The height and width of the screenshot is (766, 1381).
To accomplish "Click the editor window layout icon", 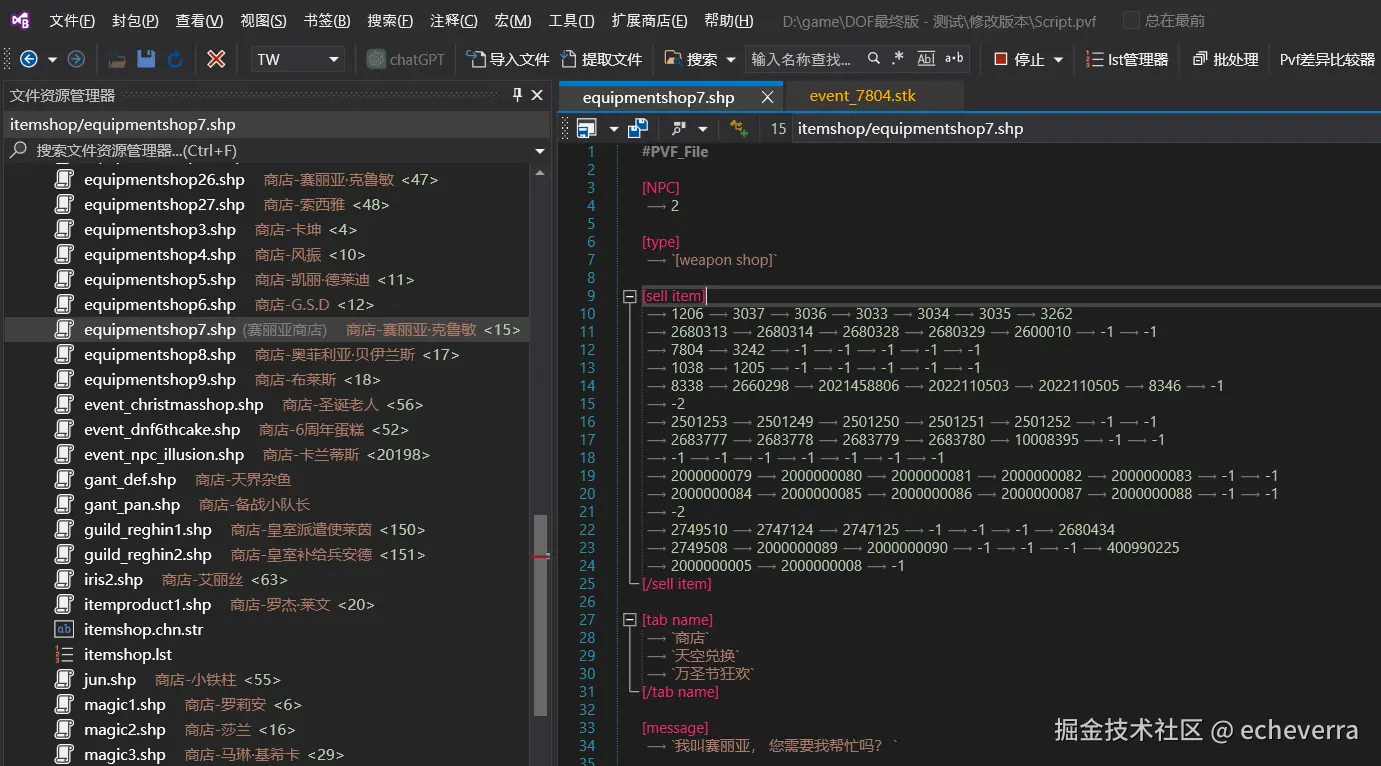I will point(587,128).
